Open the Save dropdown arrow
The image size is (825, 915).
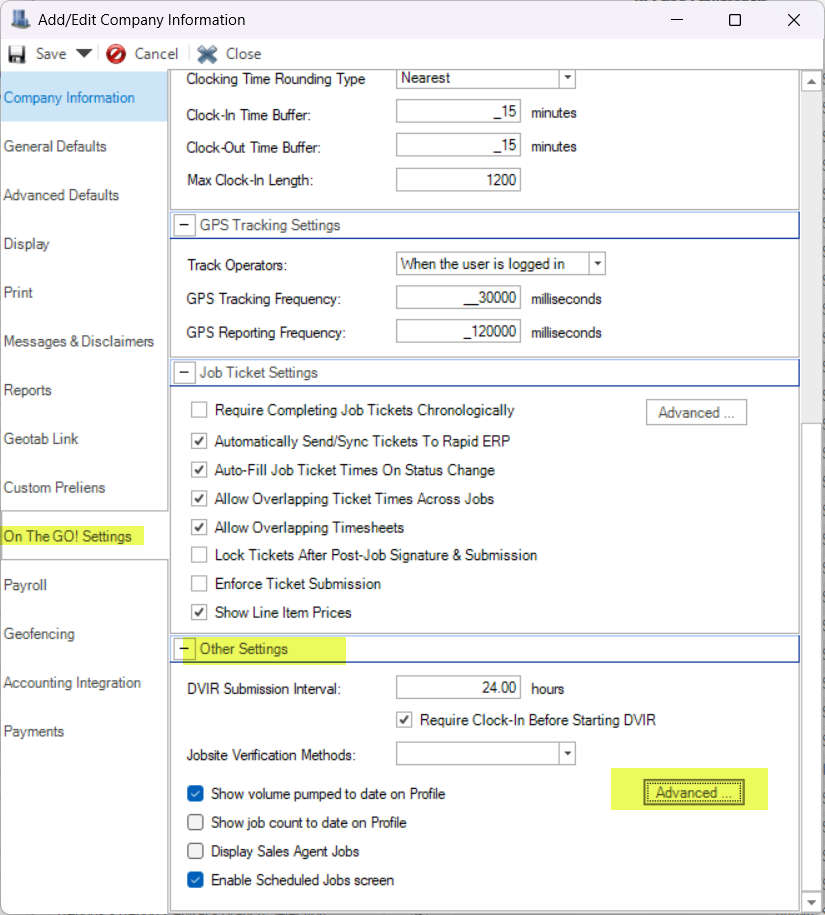pyautogui.click(x=84, y=54)
